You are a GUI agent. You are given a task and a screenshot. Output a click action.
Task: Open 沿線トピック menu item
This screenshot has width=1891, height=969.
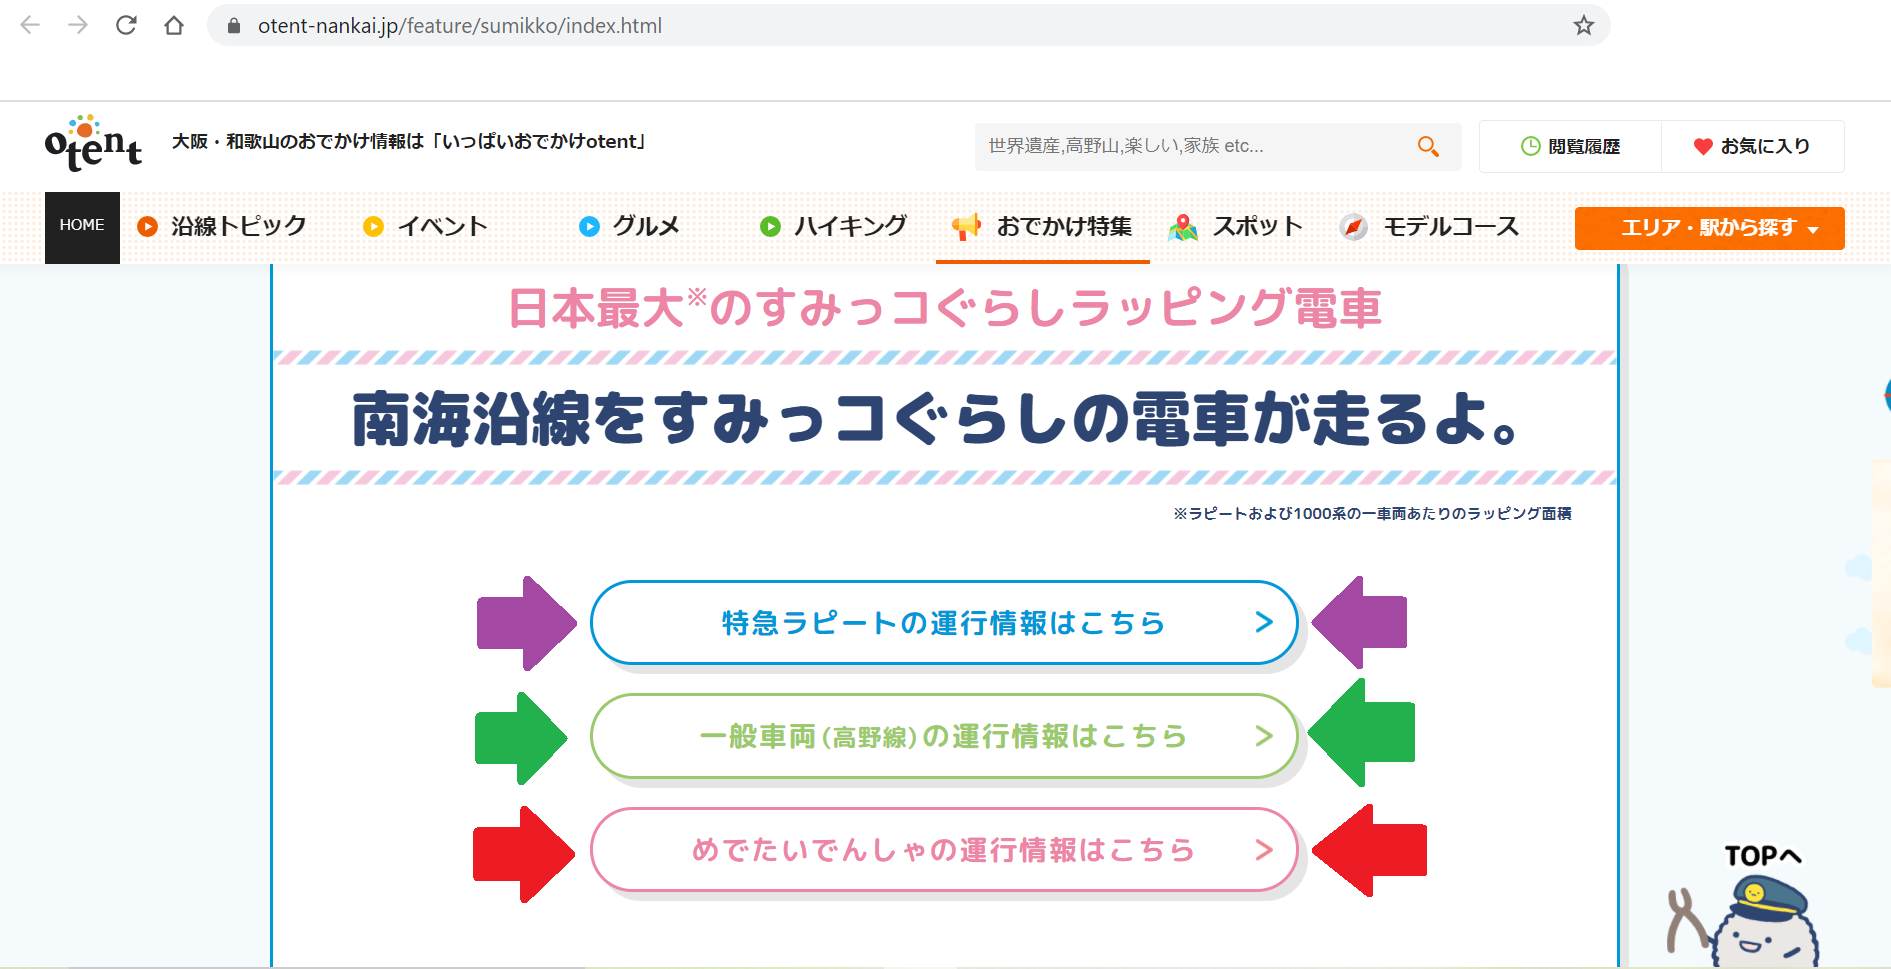(222, 226)
